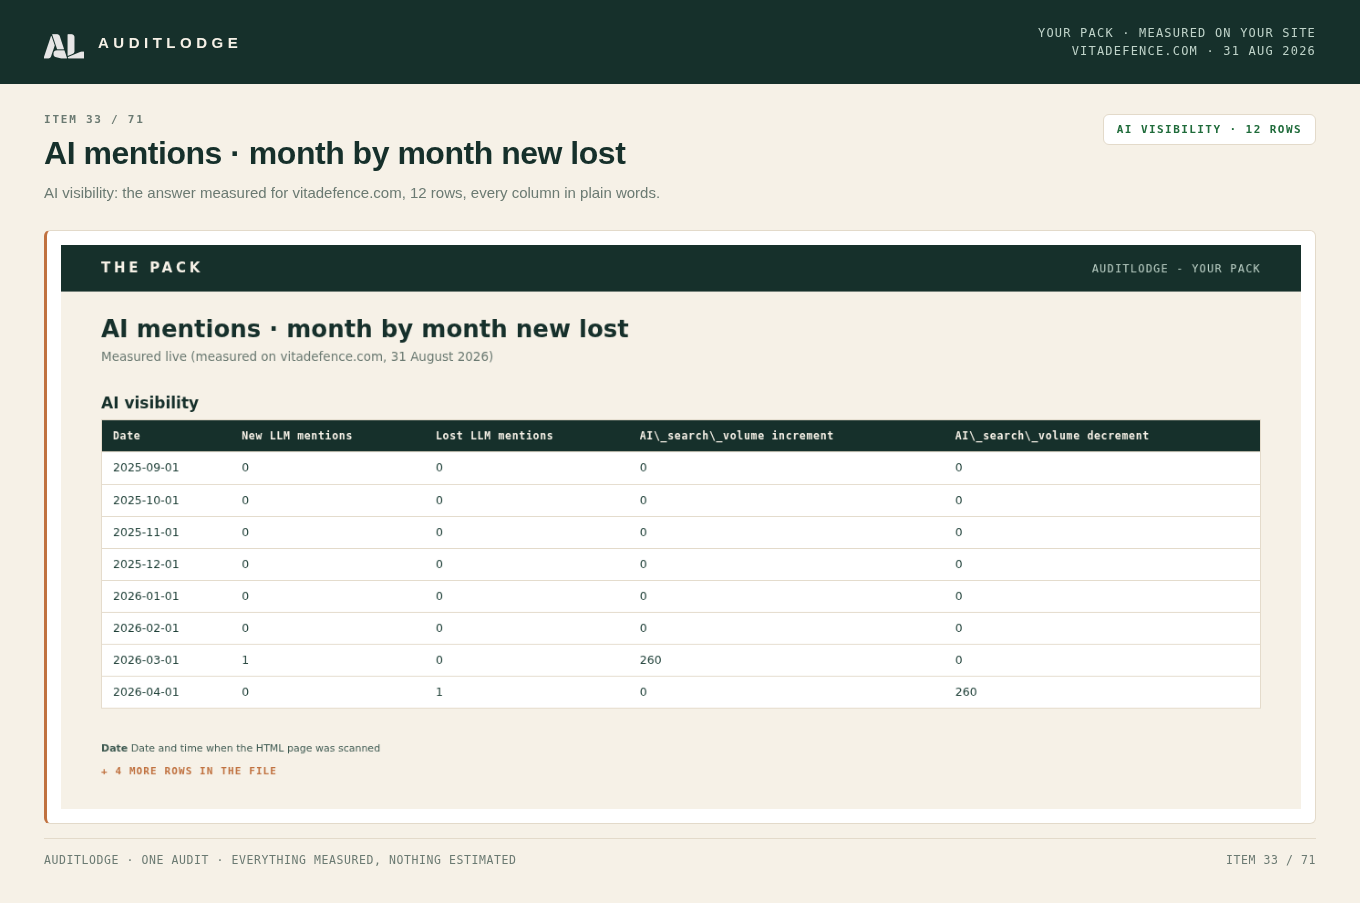Click the 'Measured live' subtitle in the pack
The width and height of the screenshot is (1360, 903).
pos(297,357)
